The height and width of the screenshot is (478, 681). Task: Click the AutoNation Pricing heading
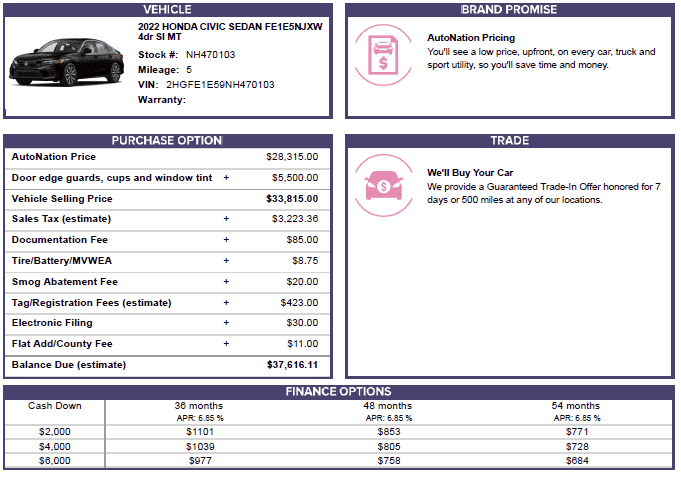click(x=471, y=38)
